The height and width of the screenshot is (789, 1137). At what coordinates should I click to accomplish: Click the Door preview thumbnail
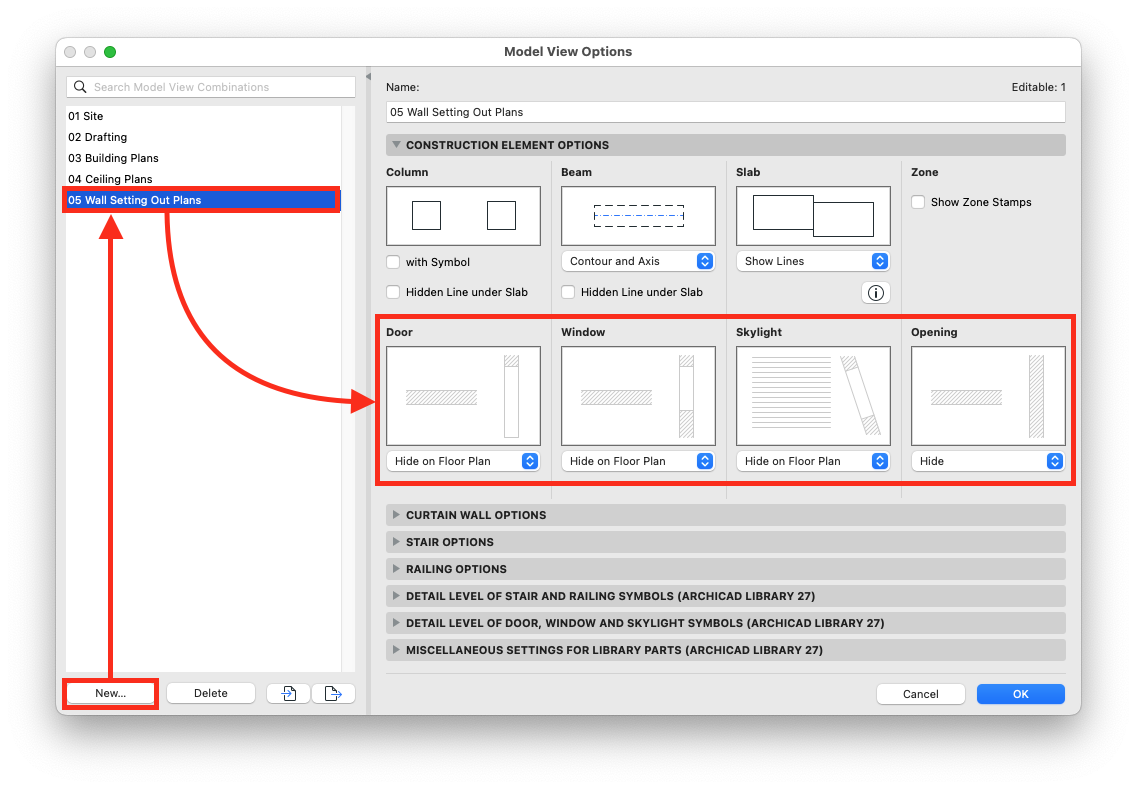463,396
